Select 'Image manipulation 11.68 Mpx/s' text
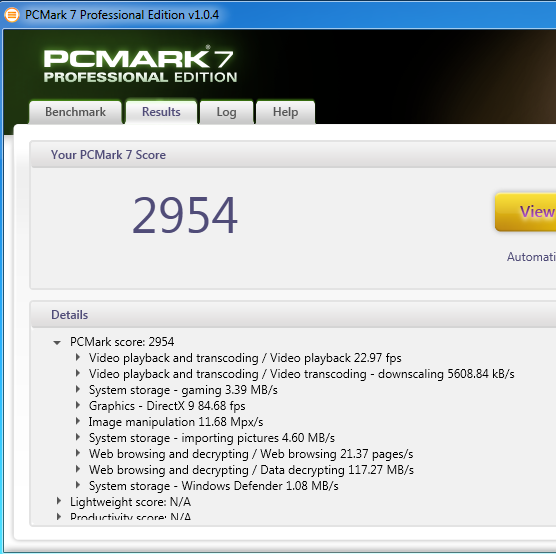This screenshot has width=556, height=554. tap(176, 422)
